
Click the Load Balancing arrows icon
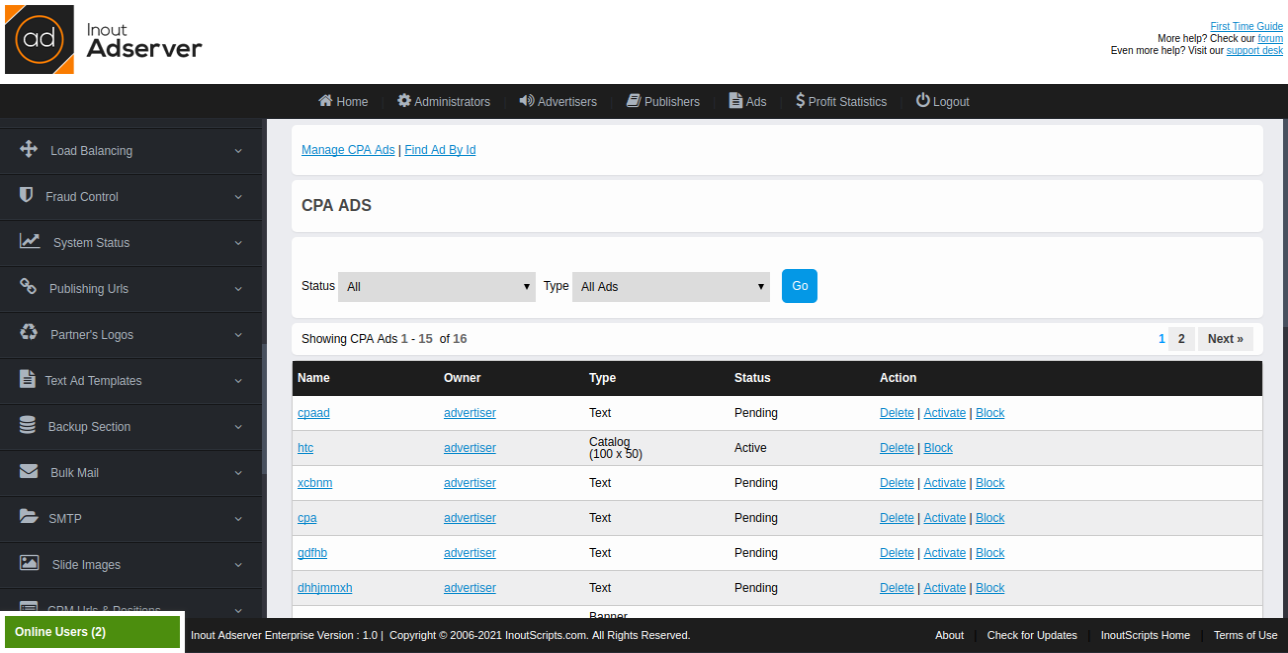coord(28,149)
